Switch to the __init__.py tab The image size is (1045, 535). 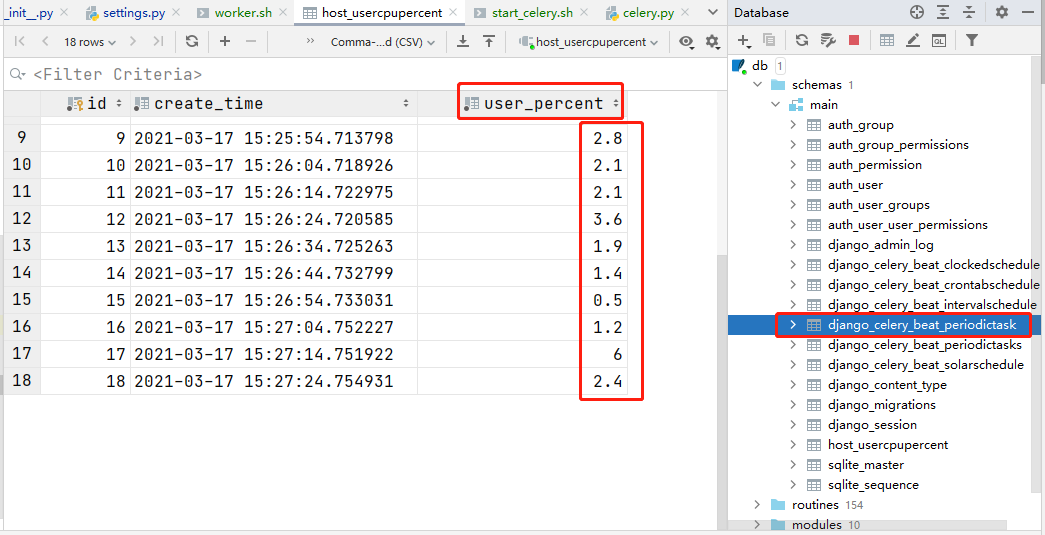click(35, 13)
